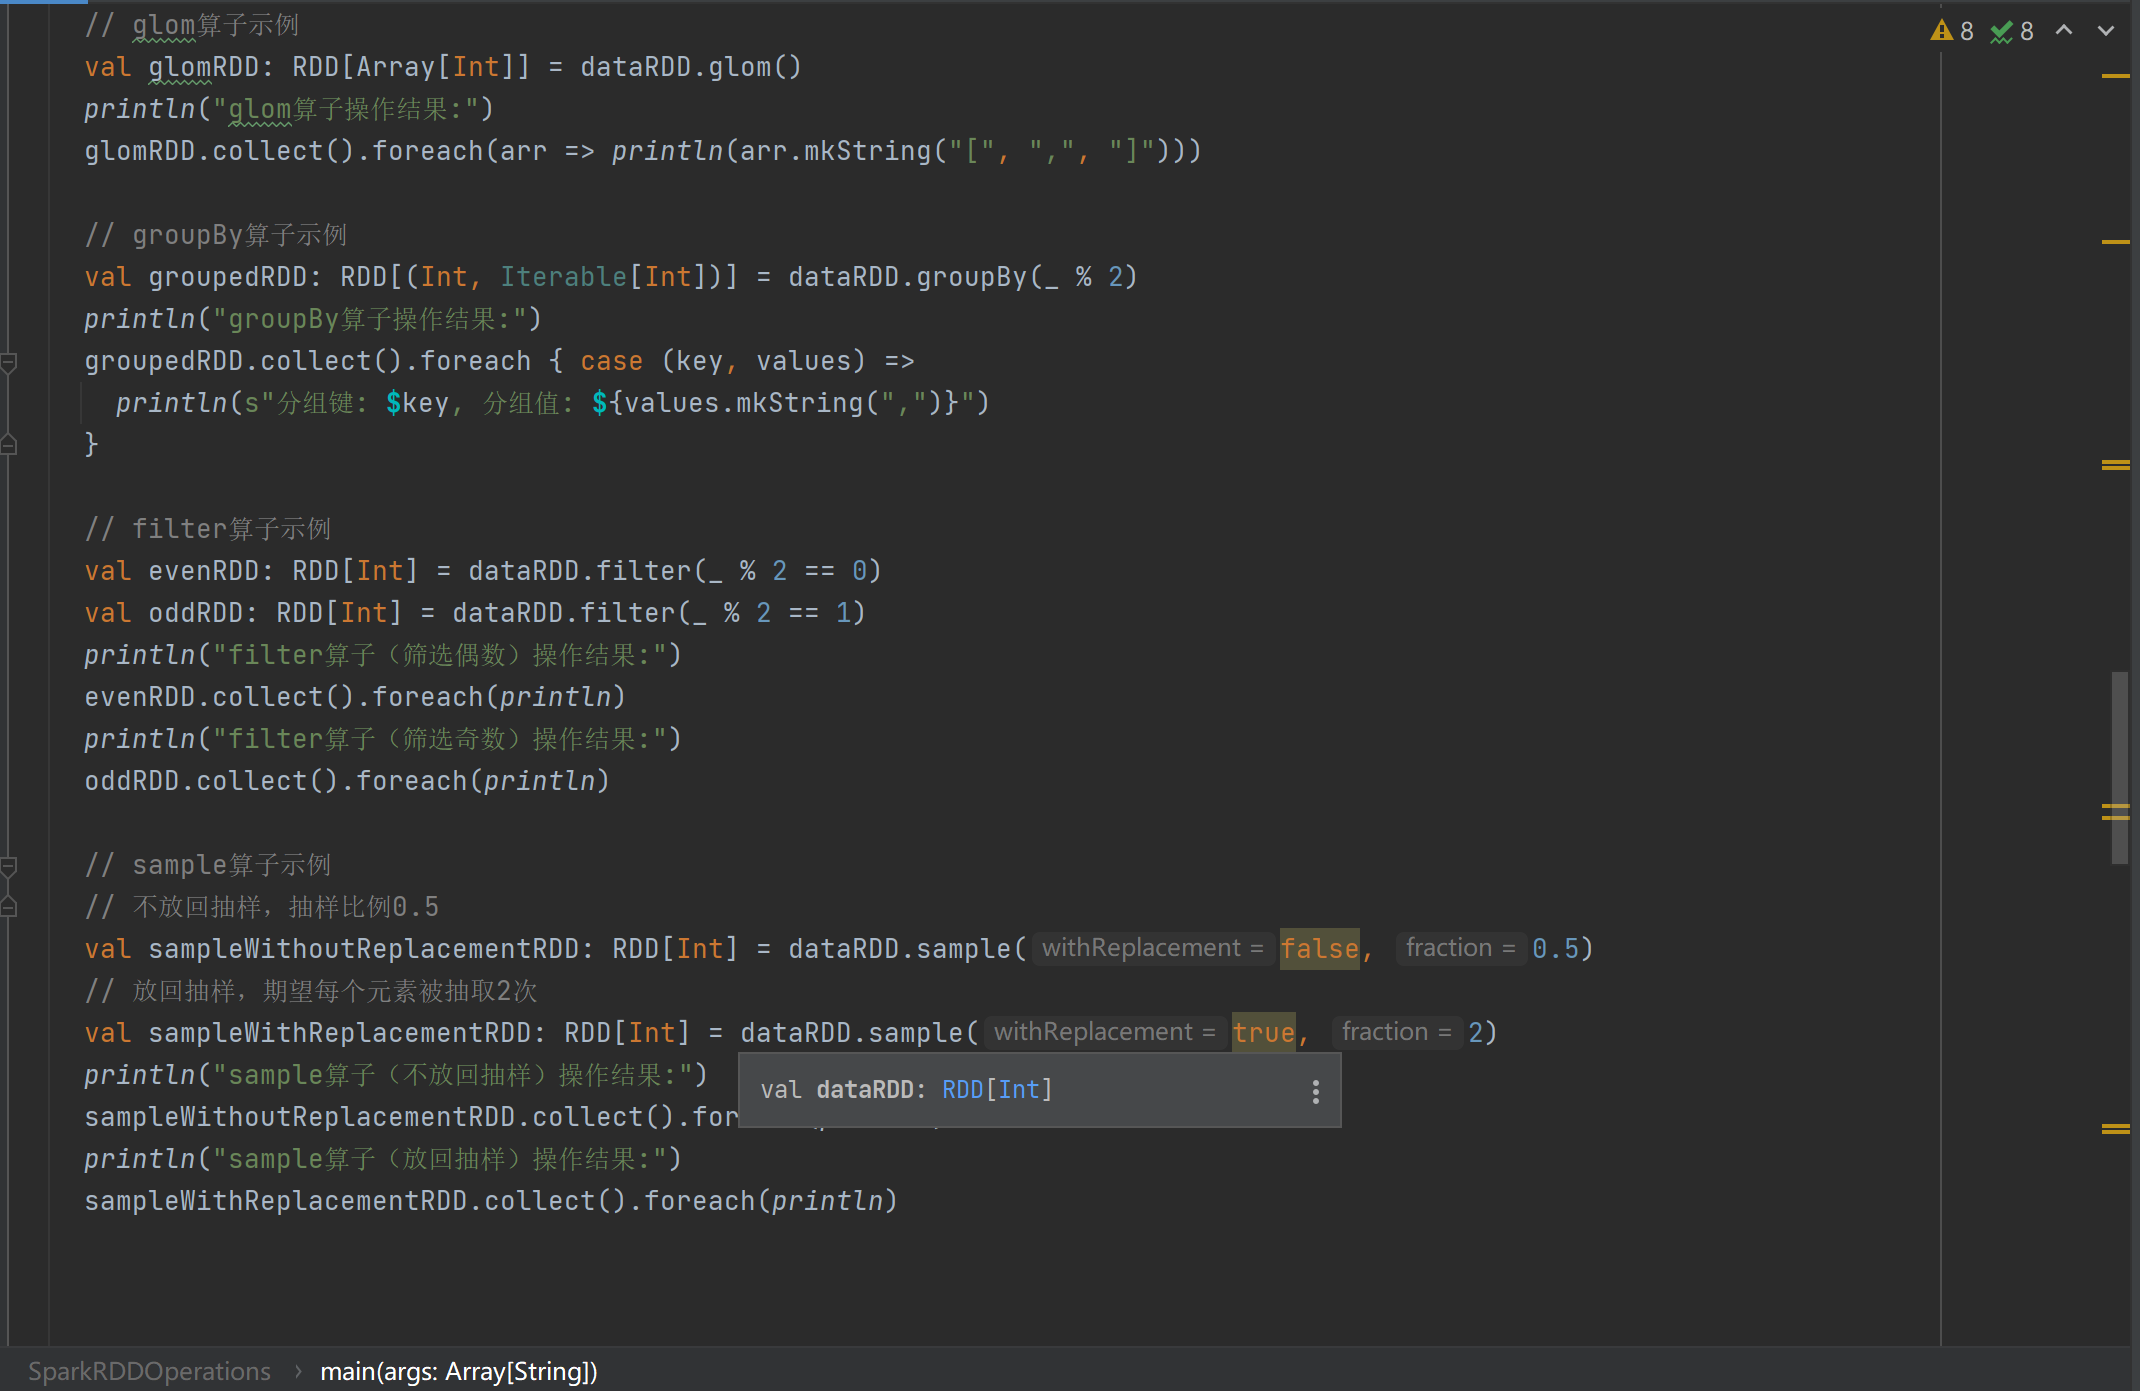2140x1391 pixels.
Task: Click the green typo checkmark indicator
Action: [2001, 31]
